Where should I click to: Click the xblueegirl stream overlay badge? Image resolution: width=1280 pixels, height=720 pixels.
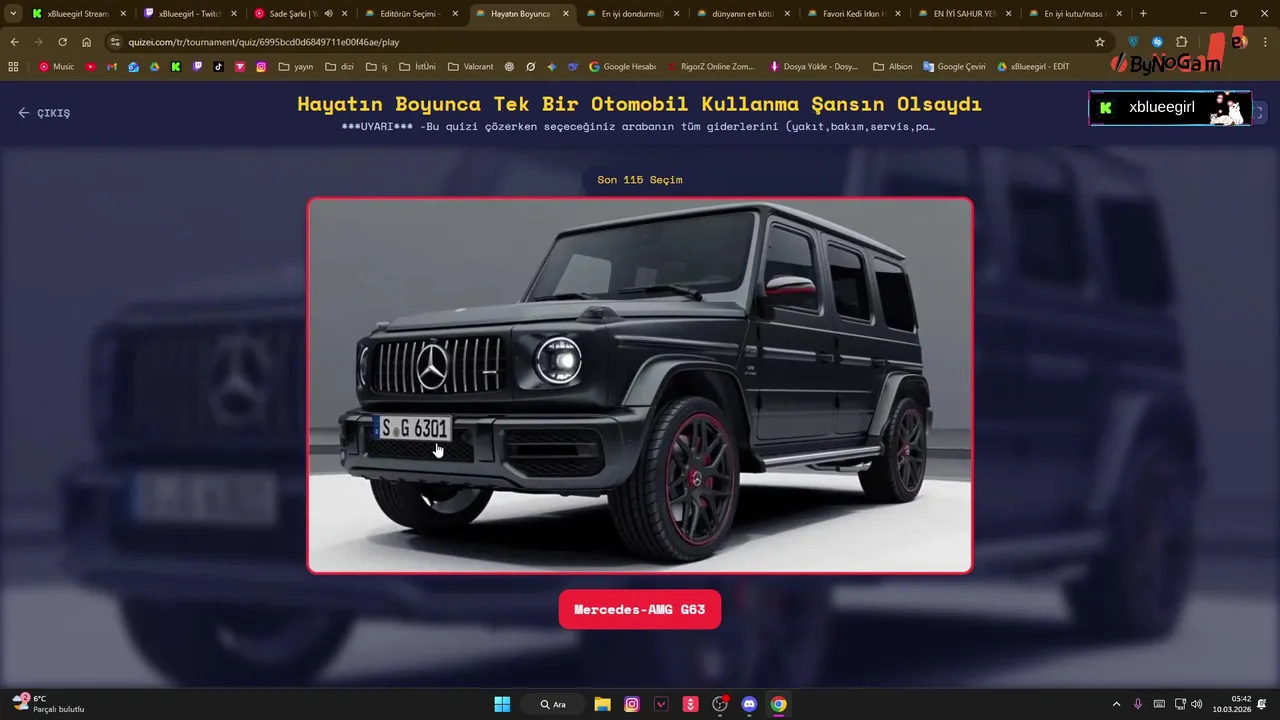[x=1170, y=108]
